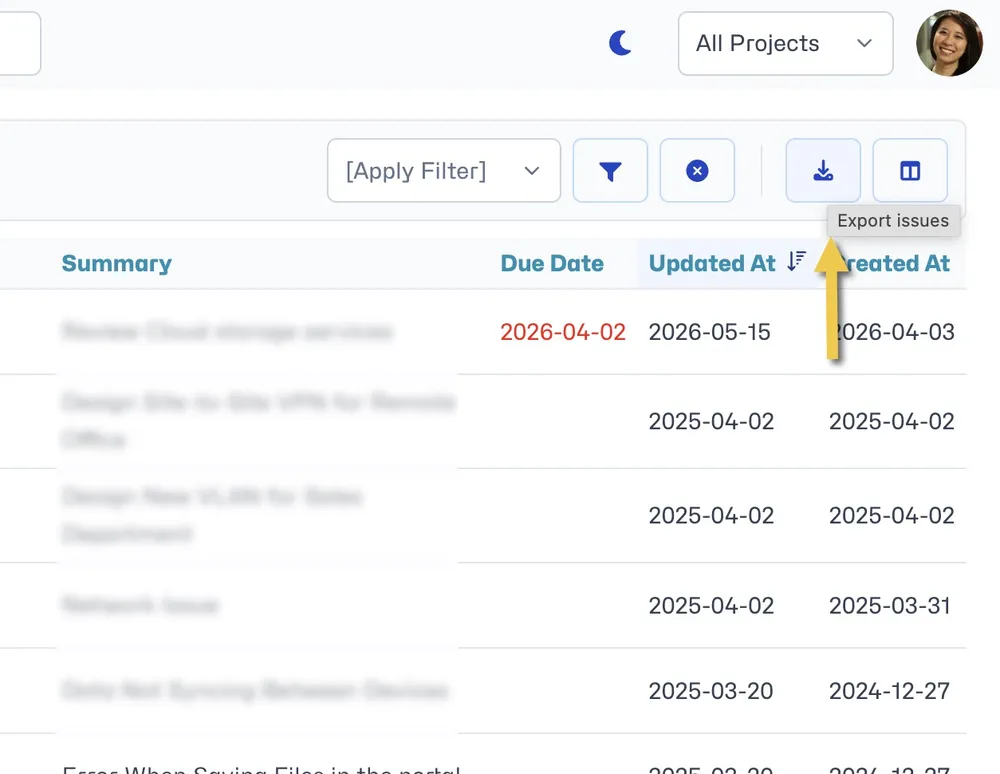This screenshot has width=1000, height=774.
Task: Expand the [Apply Filter] dropdown
Action: (x=444, y=171)
